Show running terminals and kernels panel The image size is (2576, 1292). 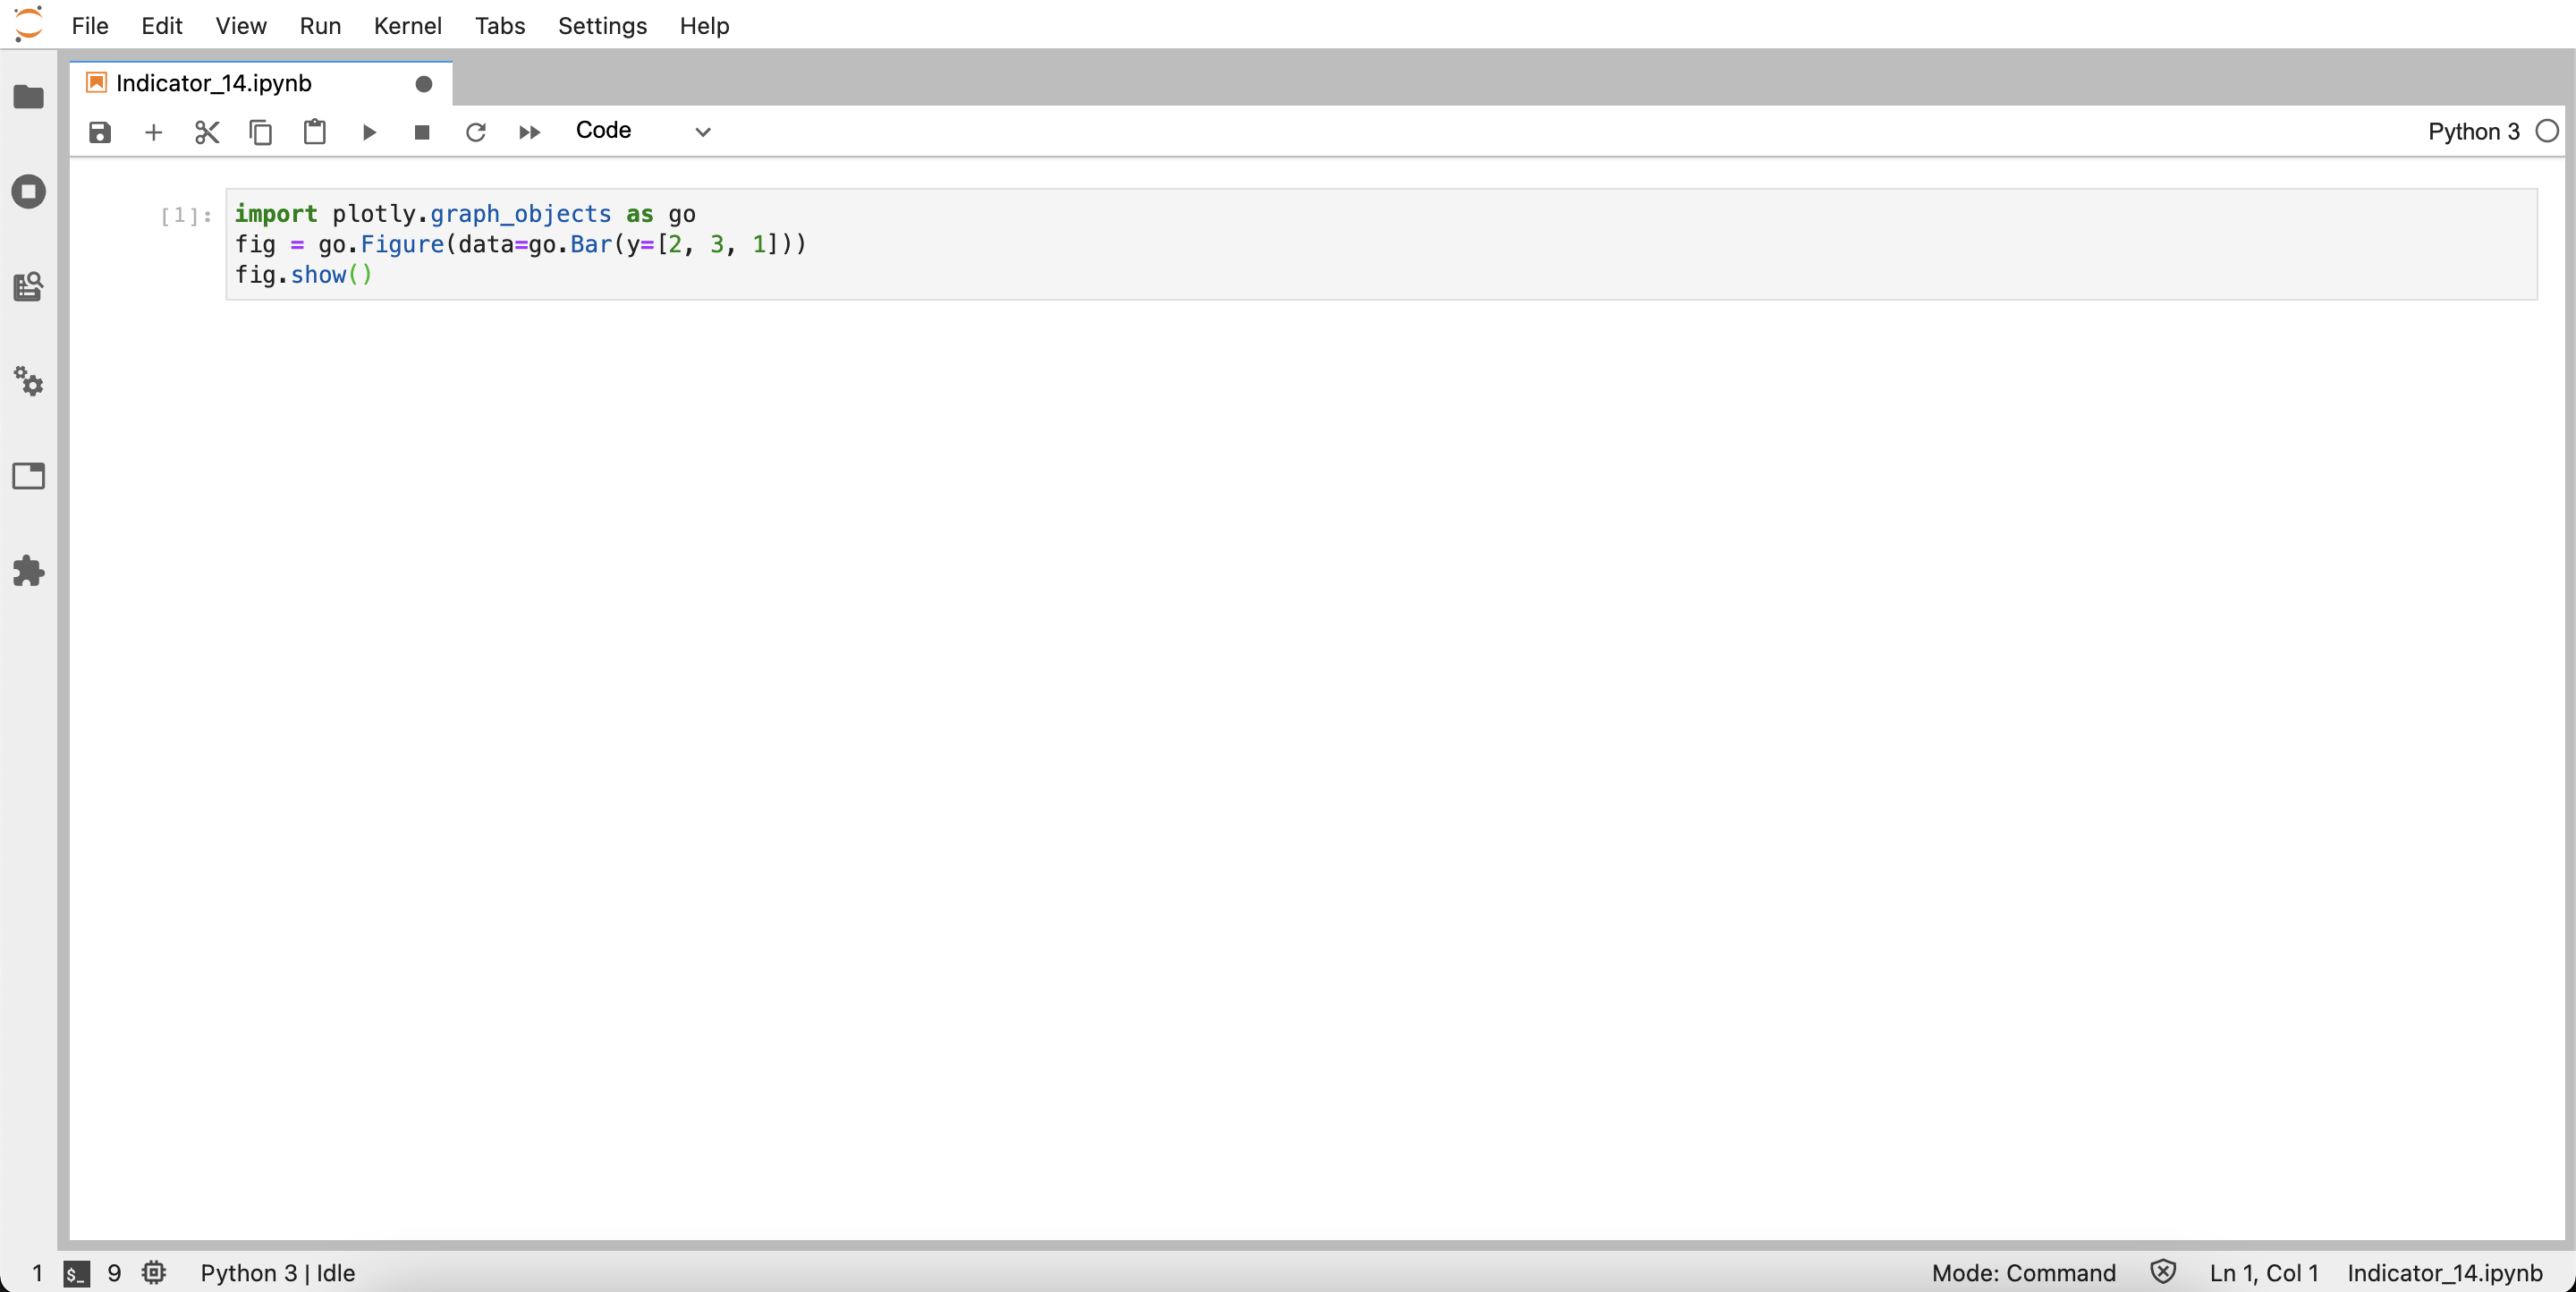click(x=28, y=191)
